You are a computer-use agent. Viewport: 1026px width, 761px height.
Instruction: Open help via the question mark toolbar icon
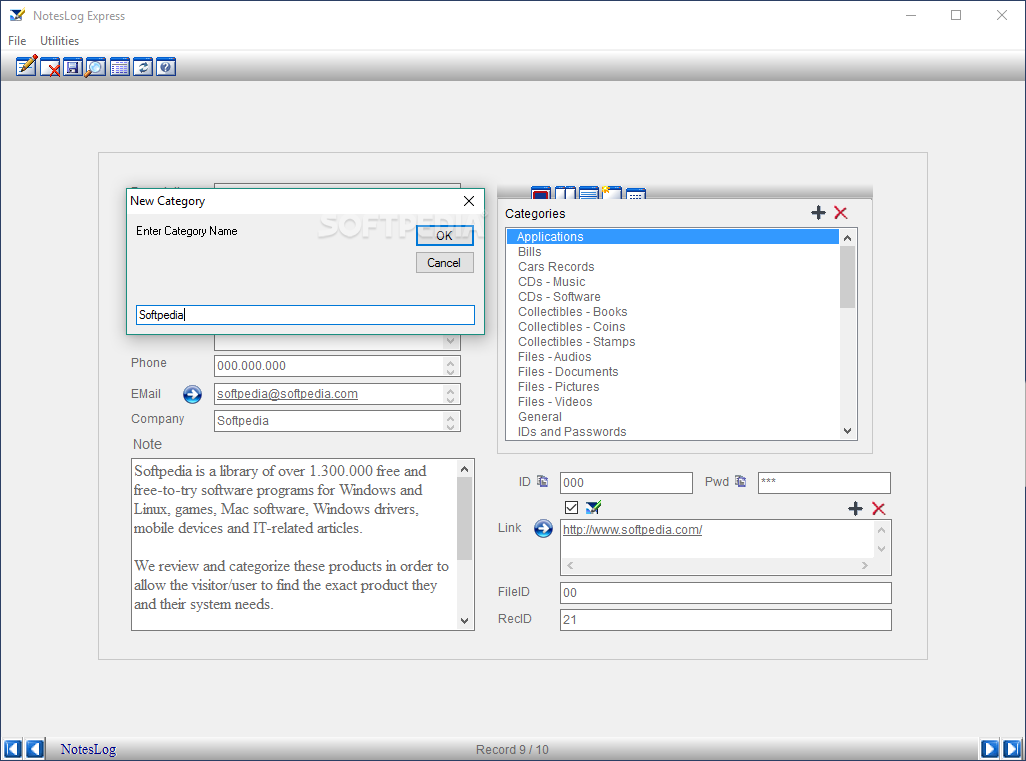click(x=166, y=67)
